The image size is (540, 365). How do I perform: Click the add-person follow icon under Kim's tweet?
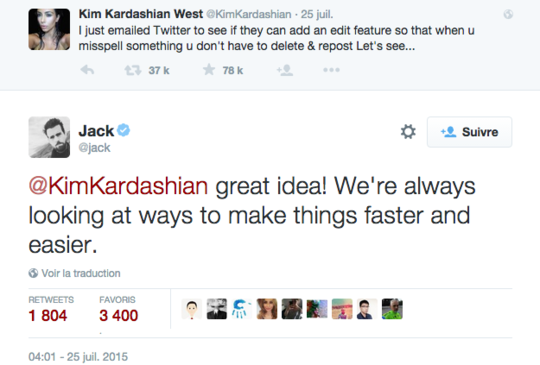pos(285,70)
